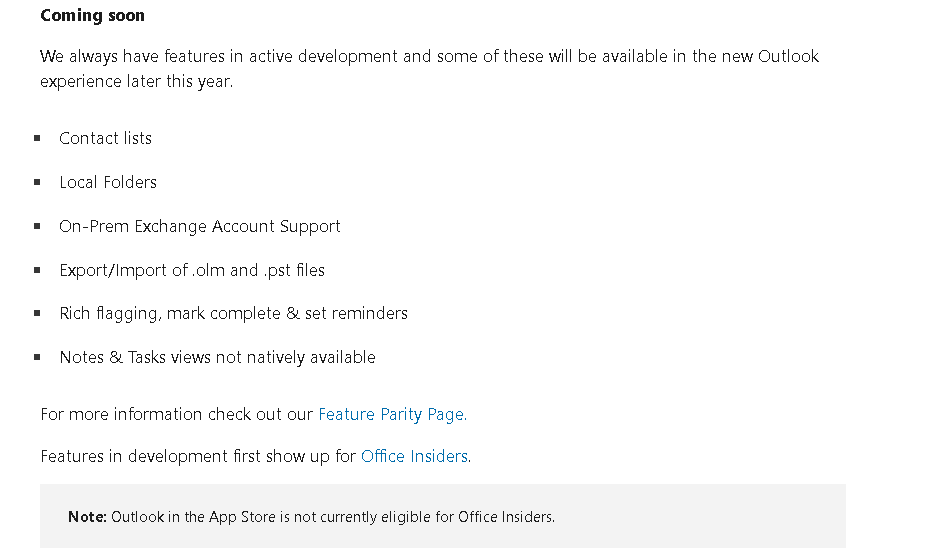Click the bullet marker beside Contact lists
This screenshot has height=550, width=936.
tap(37, 138)
